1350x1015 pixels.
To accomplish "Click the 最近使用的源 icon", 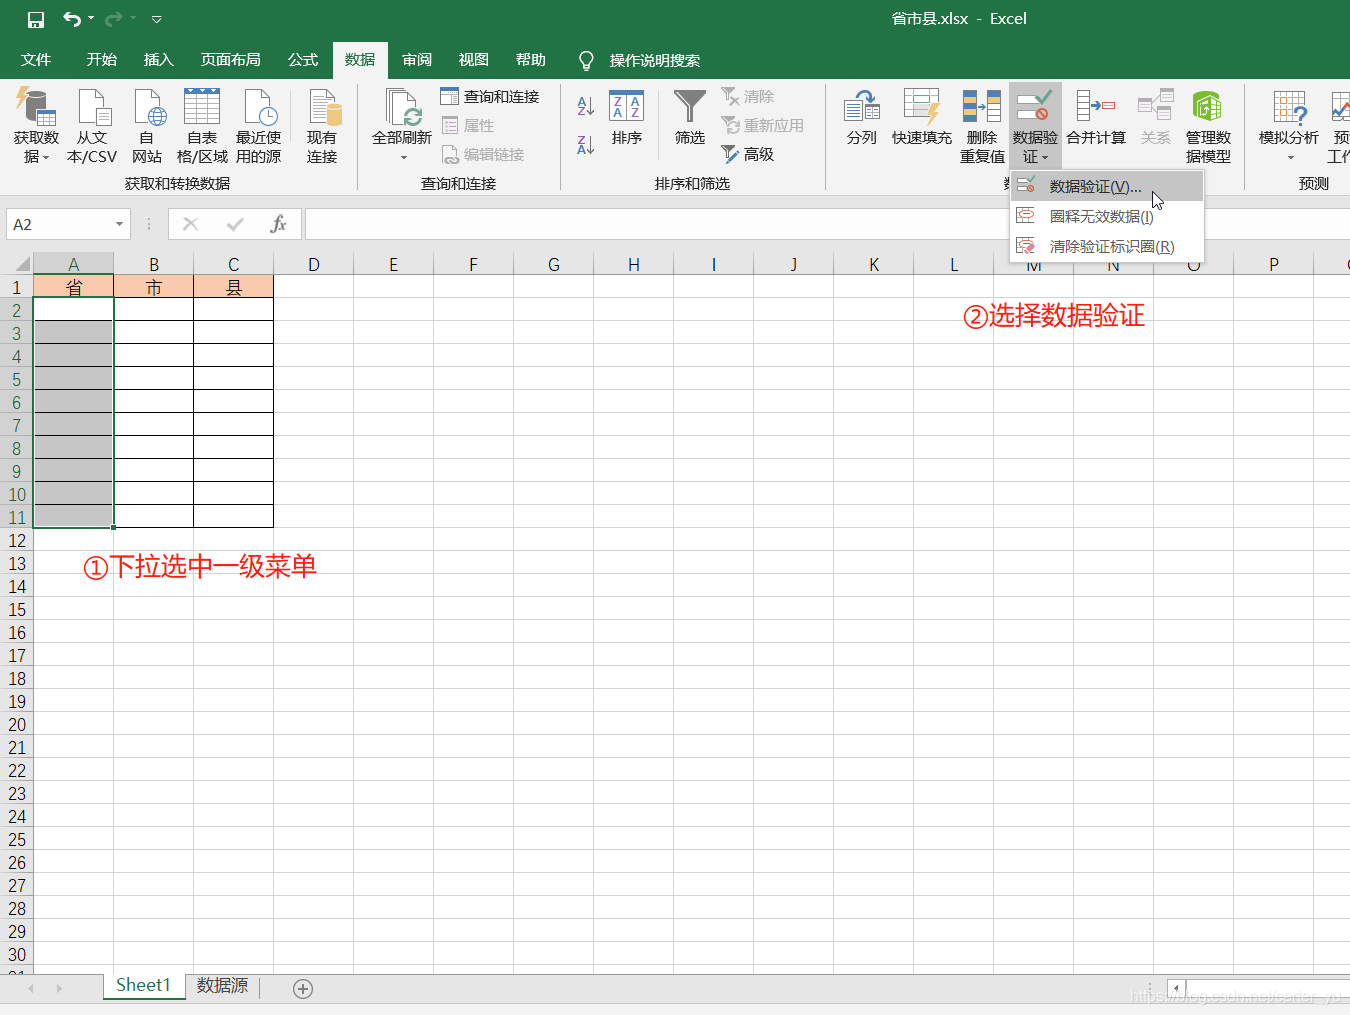I will click(x=258, y=126).
